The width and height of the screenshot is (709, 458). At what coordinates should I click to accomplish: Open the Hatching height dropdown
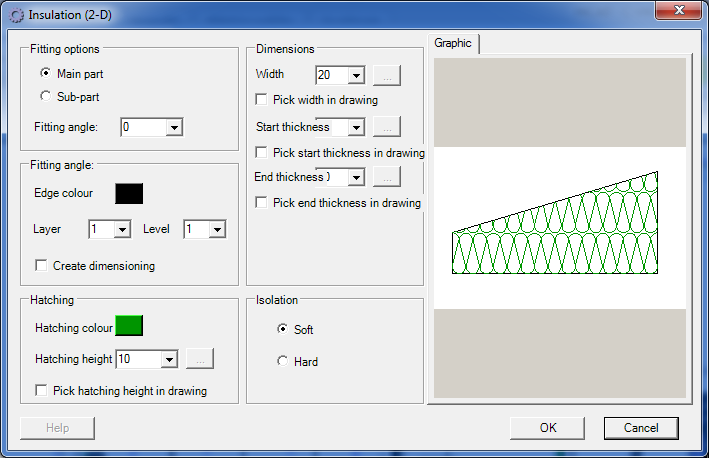pos(169,360)
